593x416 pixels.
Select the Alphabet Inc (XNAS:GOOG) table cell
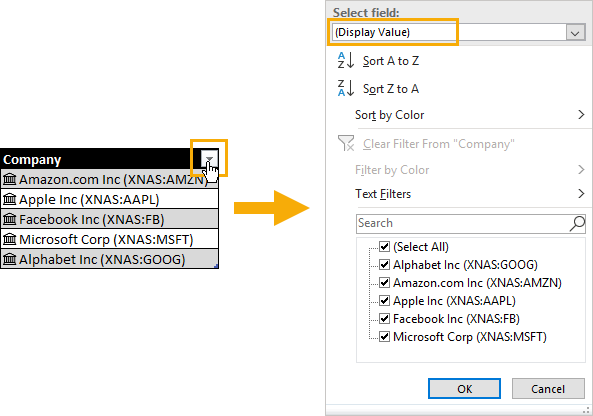[110, 259]
